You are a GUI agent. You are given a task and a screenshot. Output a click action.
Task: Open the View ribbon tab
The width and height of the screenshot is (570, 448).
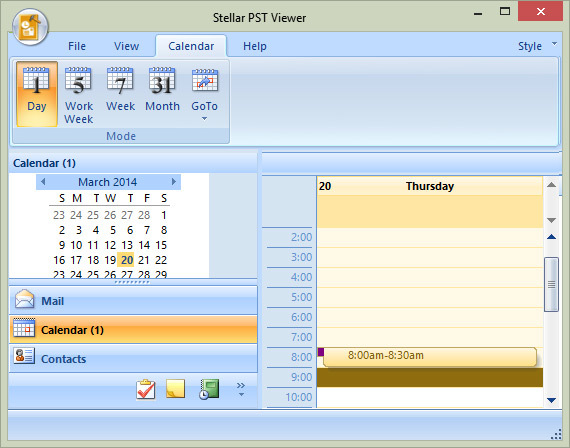(127, 46)
